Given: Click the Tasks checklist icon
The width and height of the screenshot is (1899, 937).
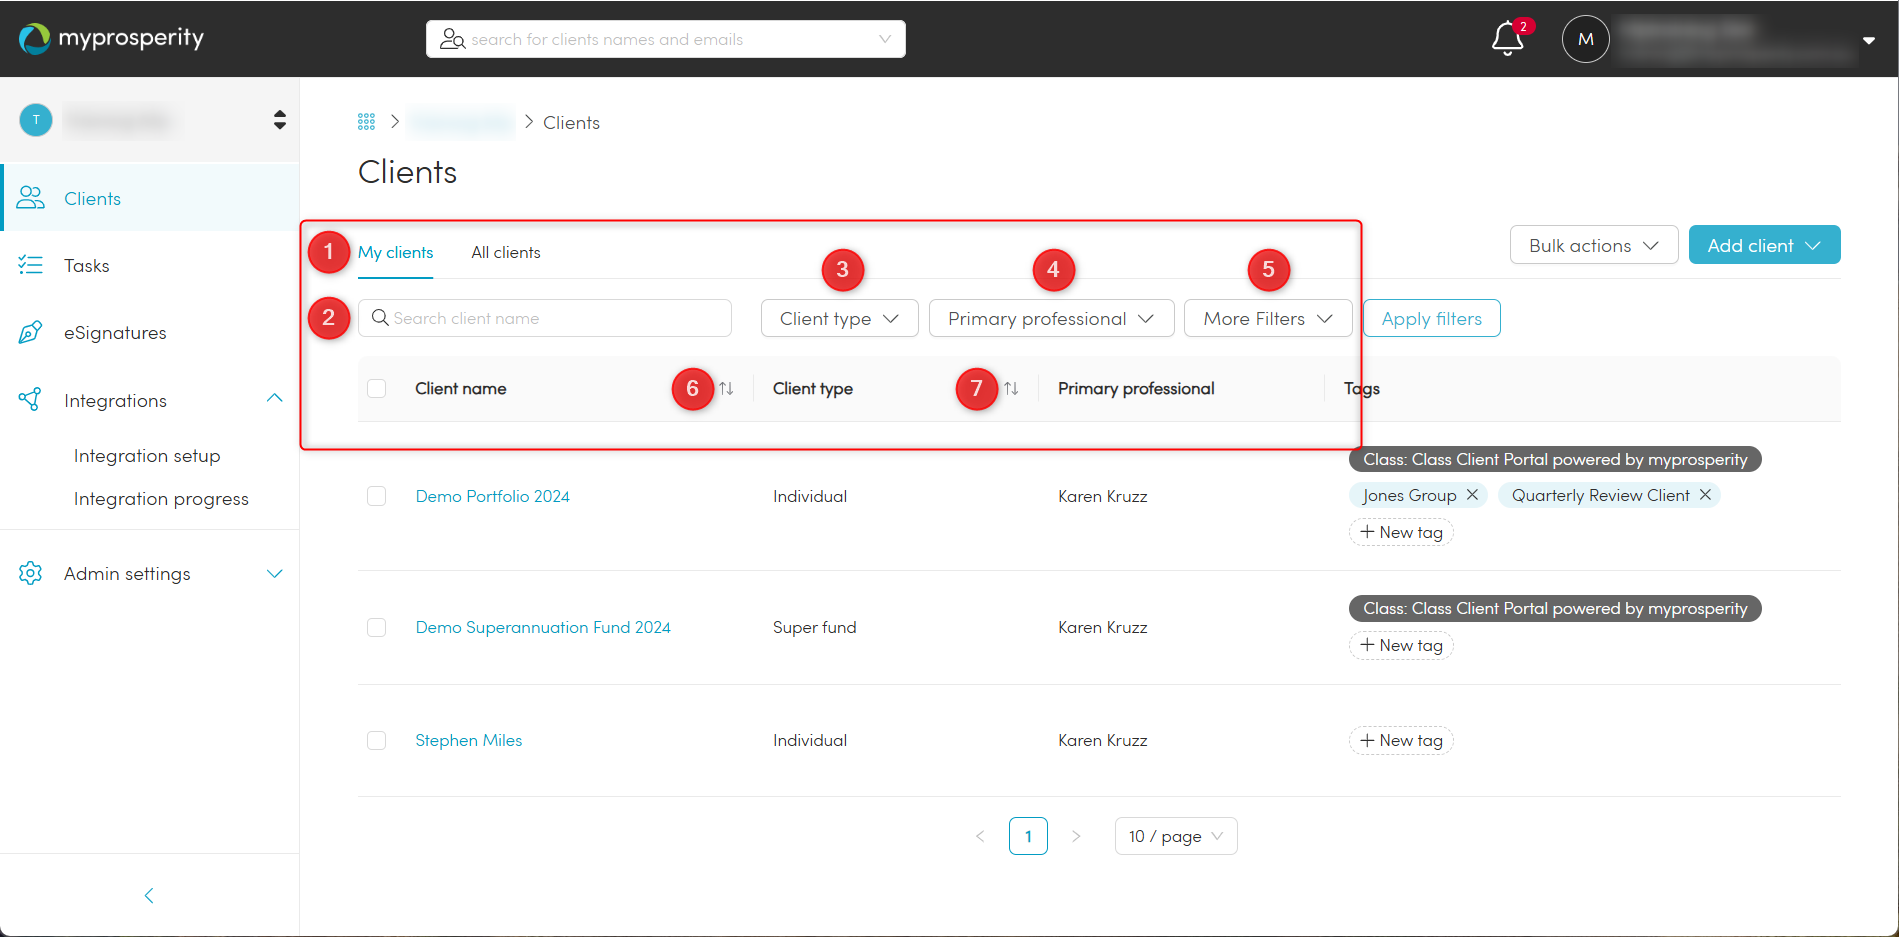Looking at the screenshot, I should (31, 265).
